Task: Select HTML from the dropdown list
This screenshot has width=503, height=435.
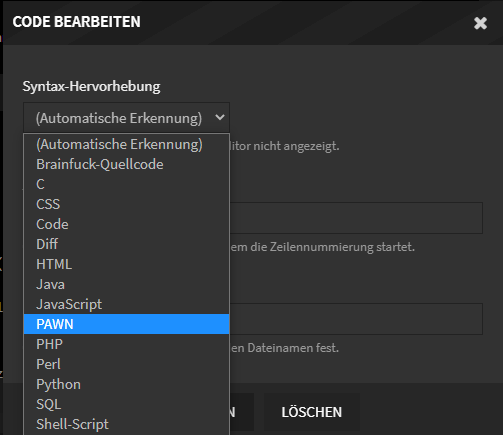Action: point(126,264)
